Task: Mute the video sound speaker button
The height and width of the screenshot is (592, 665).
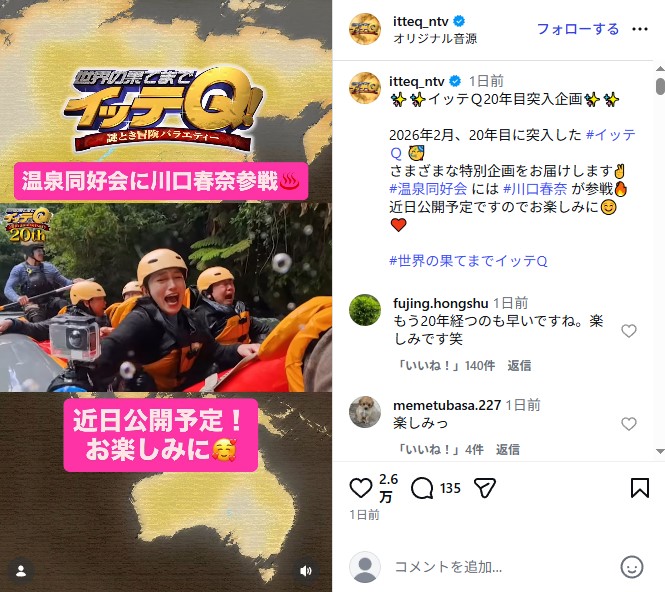Action: pyautogui.click(x=306, y=571)
